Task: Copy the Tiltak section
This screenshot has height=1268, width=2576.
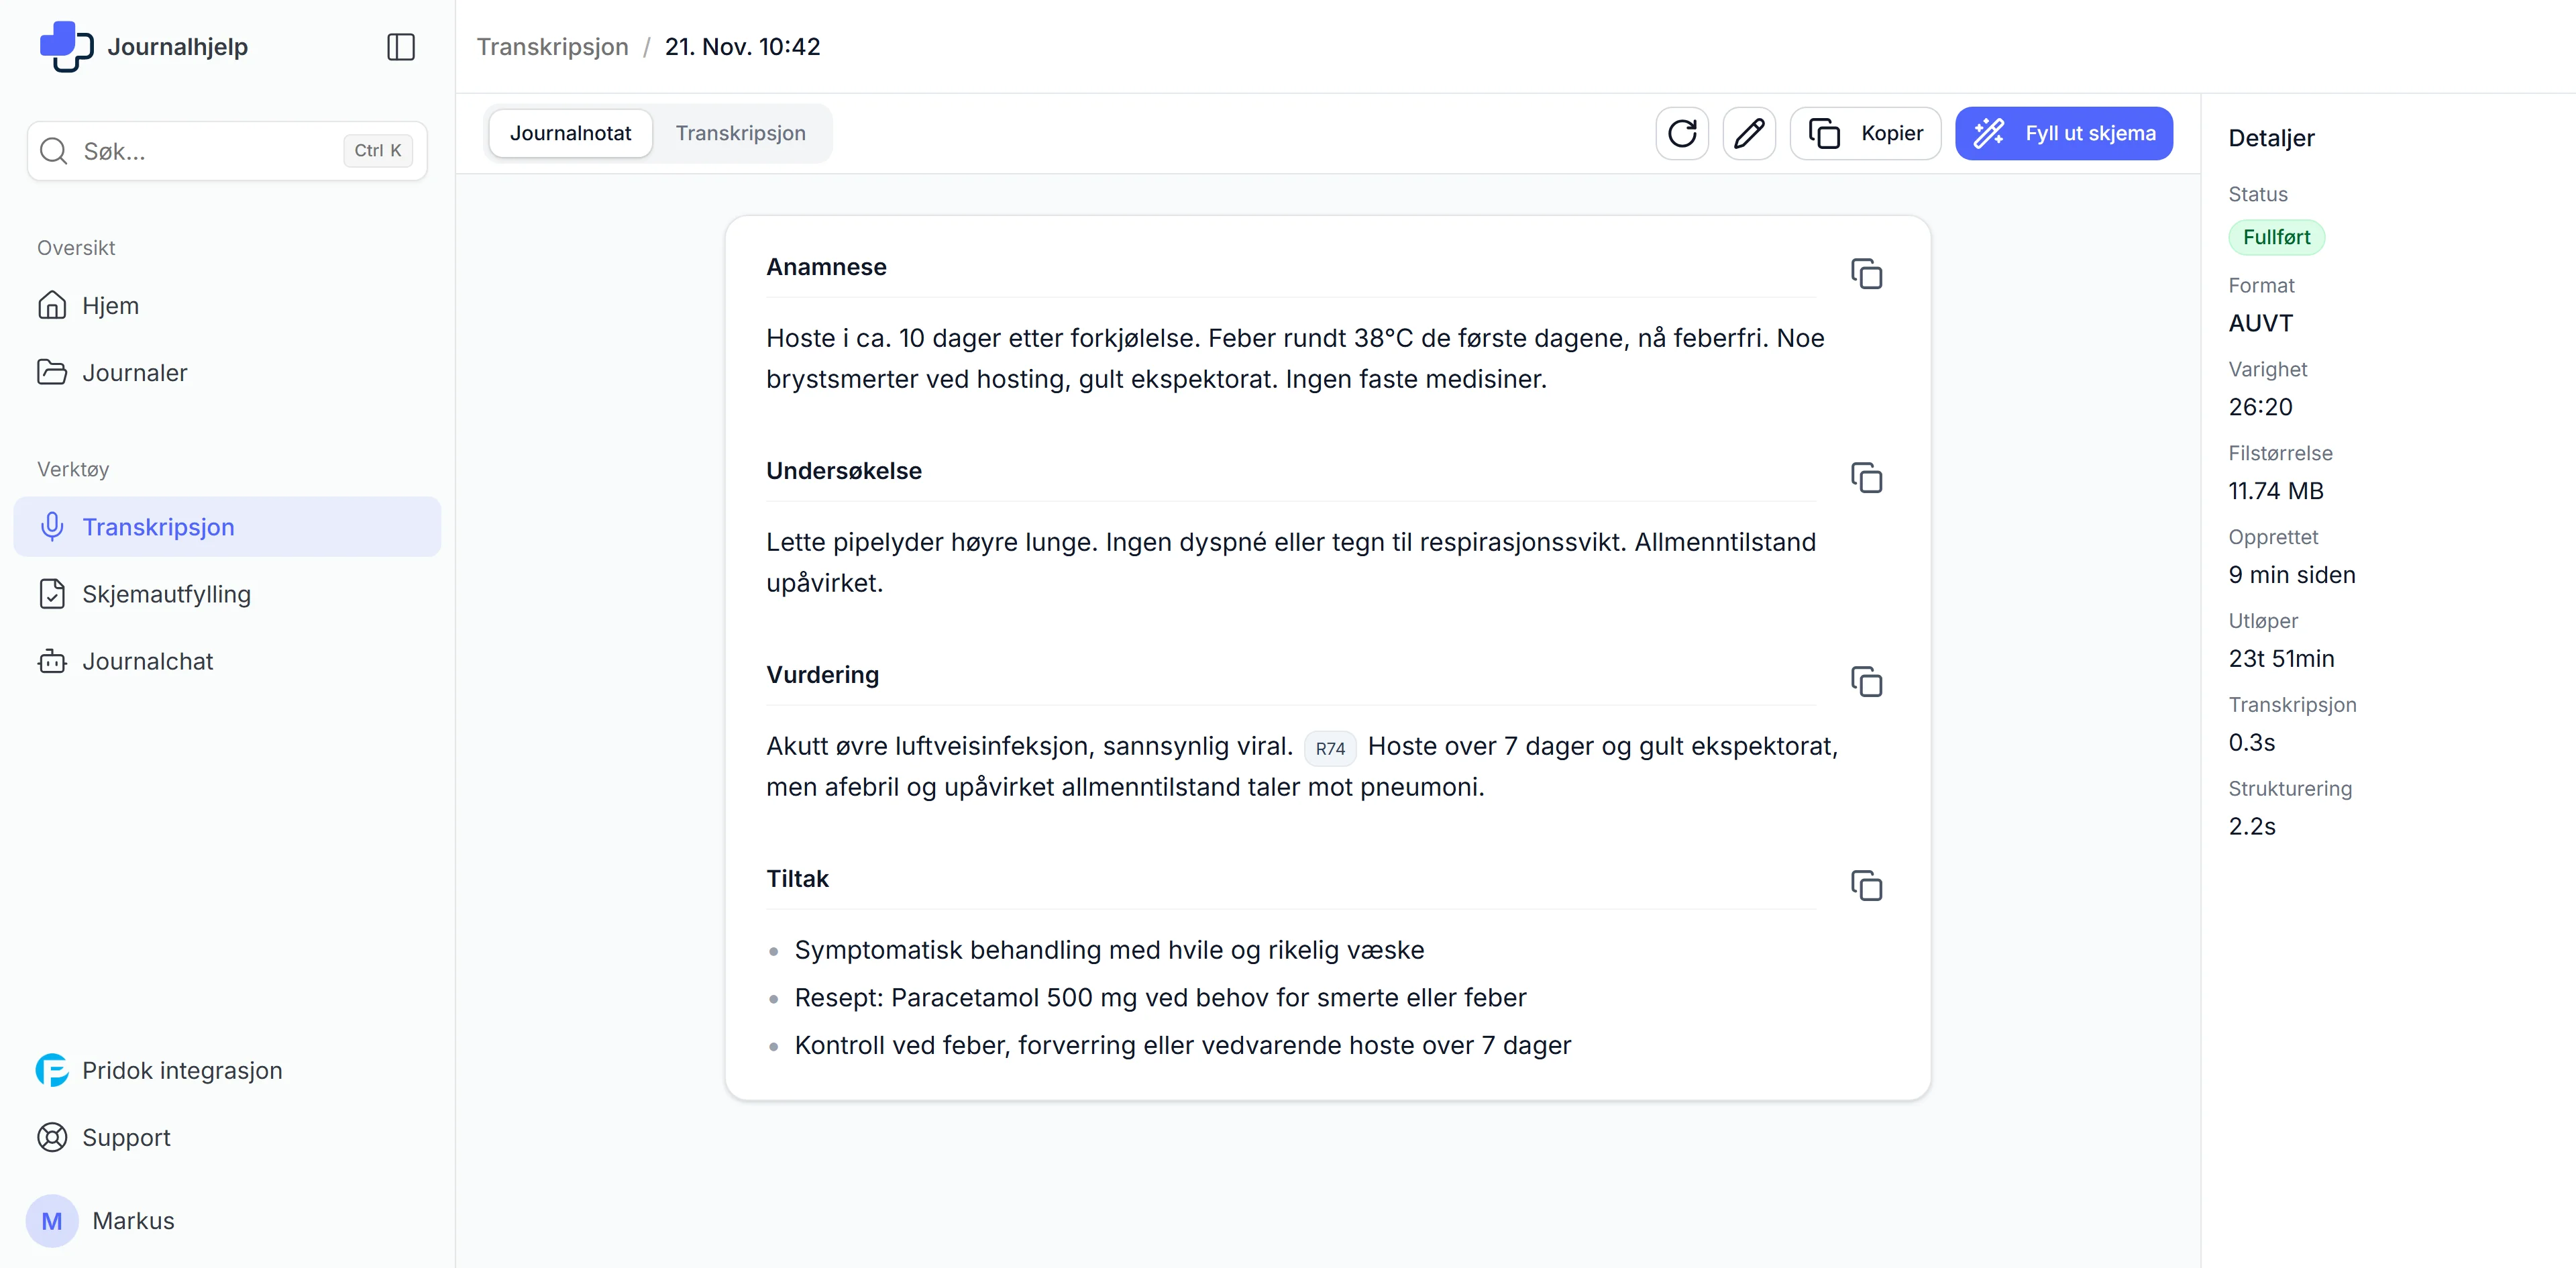Action: point(1866,886)
